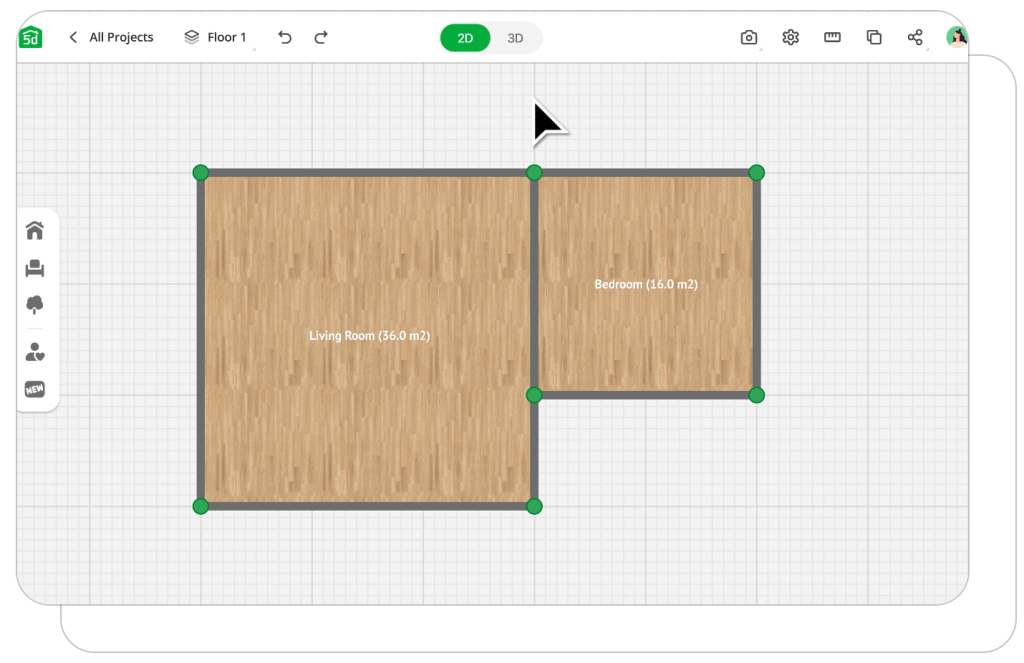
Task: Share the project via share icon
Action: point(915,38)
